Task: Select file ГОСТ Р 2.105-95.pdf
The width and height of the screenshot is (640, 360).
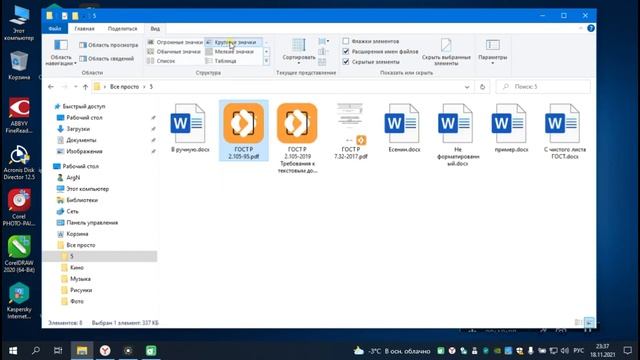Action: coord(243,131)
